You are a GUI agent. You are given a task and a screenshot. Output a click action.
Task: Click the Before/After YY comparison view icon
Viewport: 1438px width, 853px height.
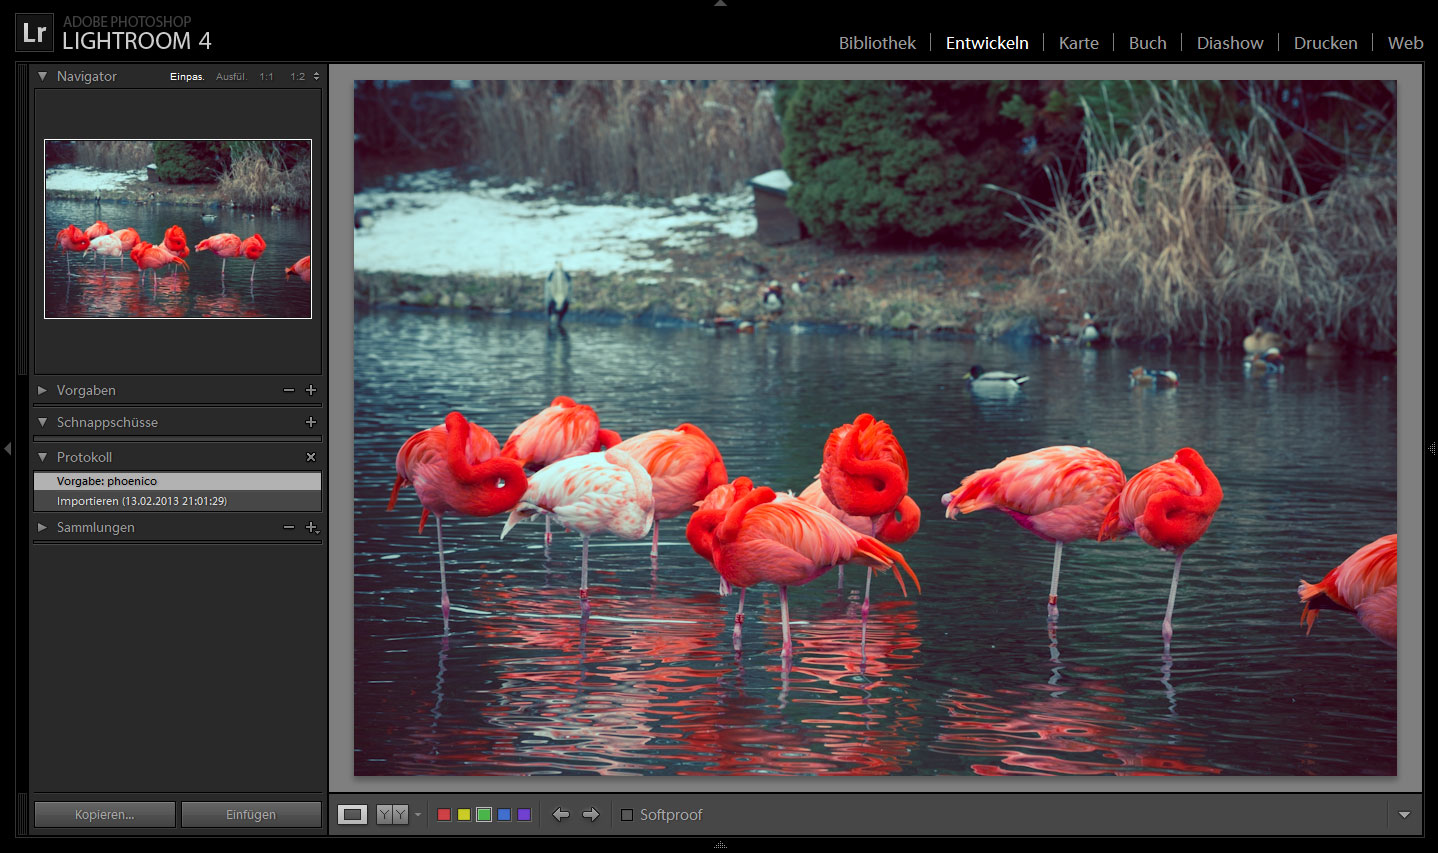(x=392, y=815)
